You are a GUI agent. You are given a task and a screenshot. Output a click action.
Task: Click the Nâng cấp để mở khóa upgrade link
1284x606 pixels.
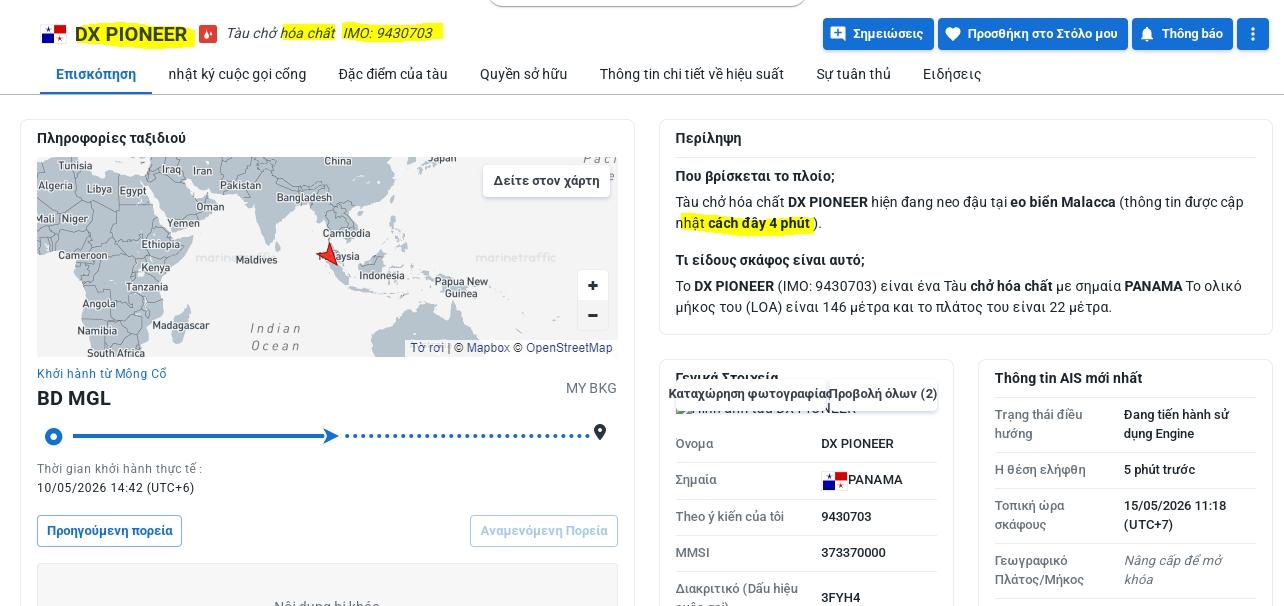(x=1172, y=570)
